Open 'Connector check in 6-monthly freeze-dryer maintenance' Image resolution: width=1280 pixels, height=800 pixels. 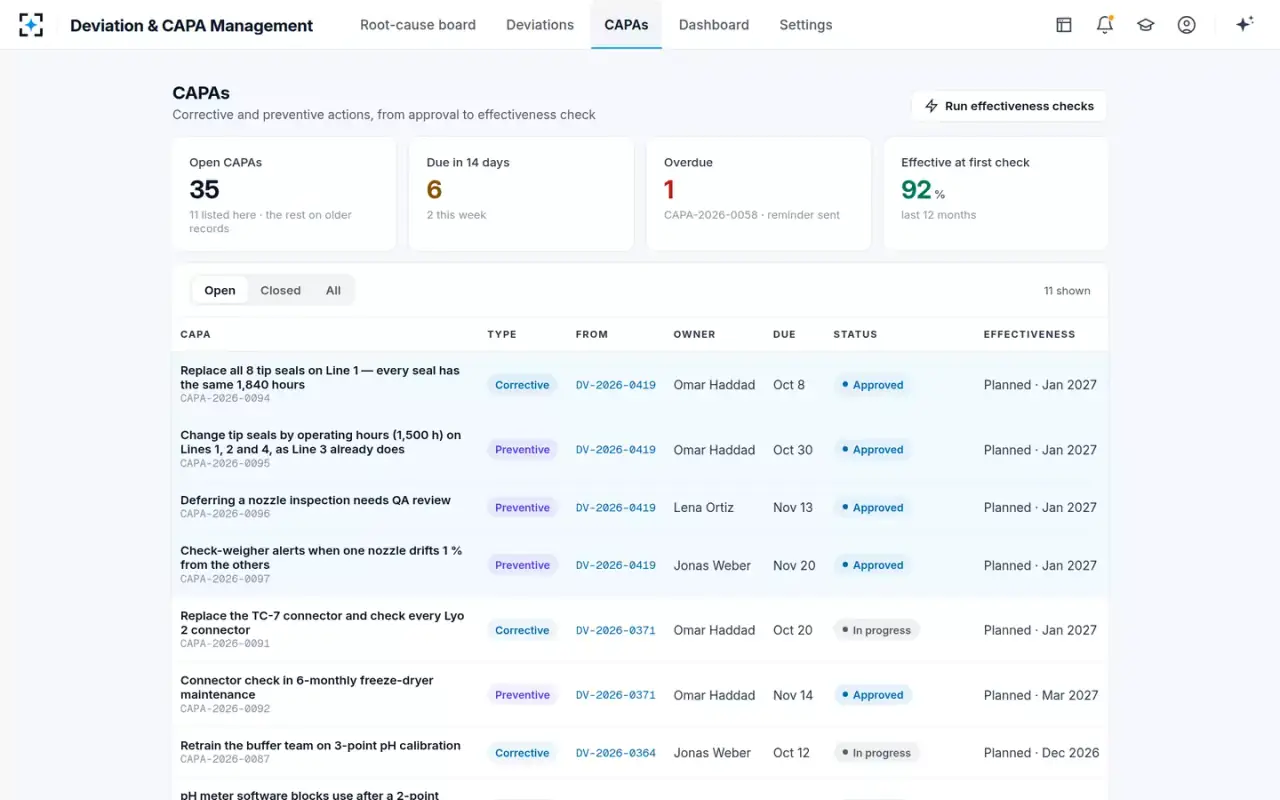click(x=307, y=687)
